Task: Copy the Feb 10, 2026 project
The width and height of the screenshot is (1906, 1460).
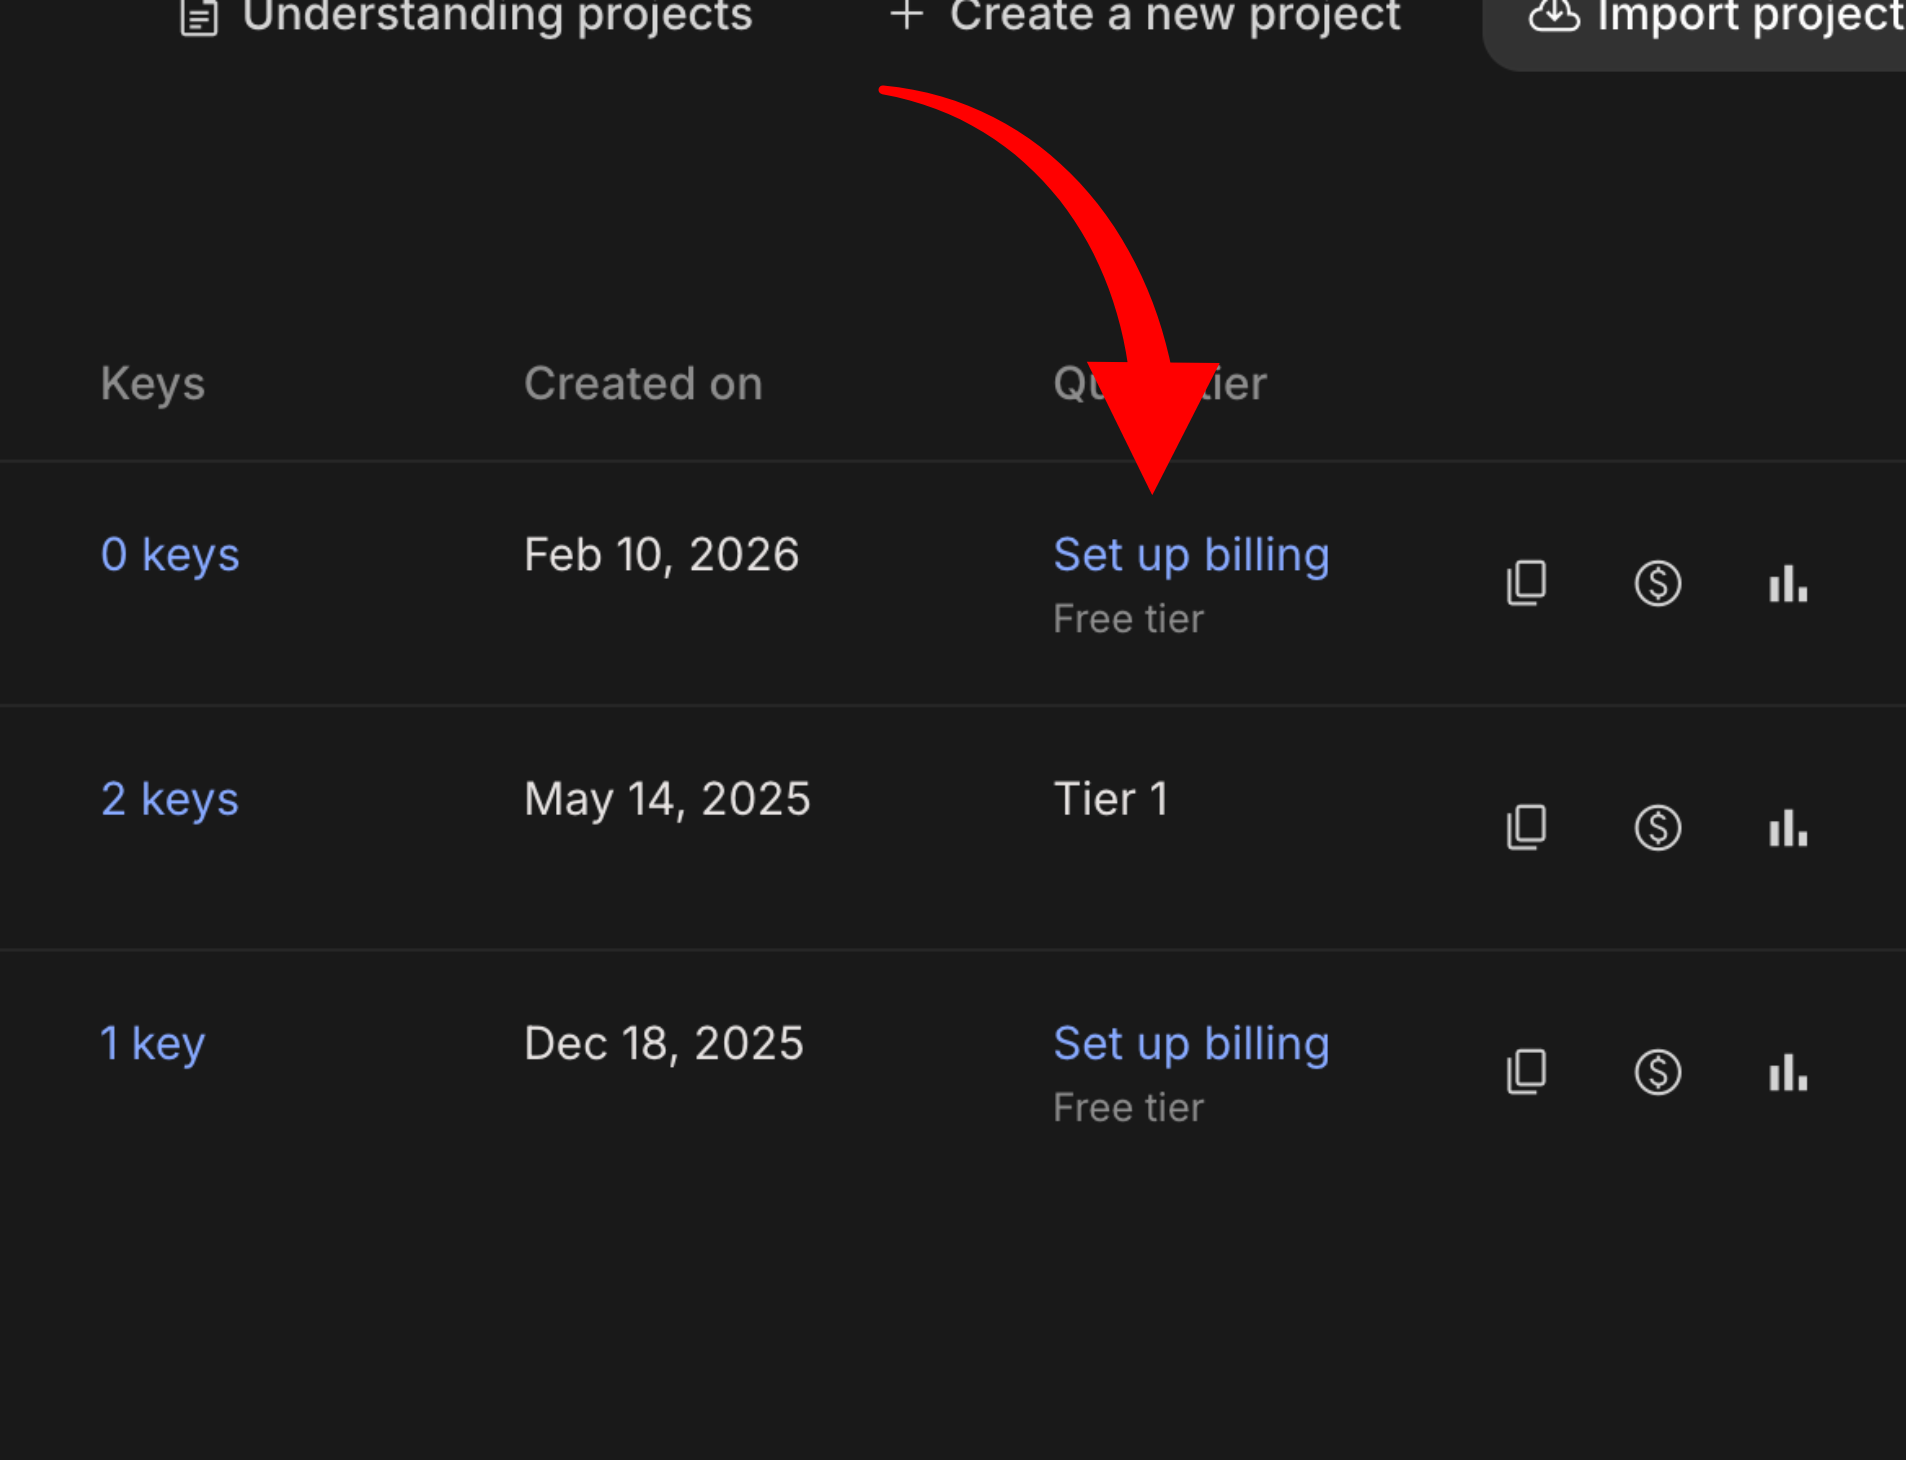Action: coord(1525,583)
